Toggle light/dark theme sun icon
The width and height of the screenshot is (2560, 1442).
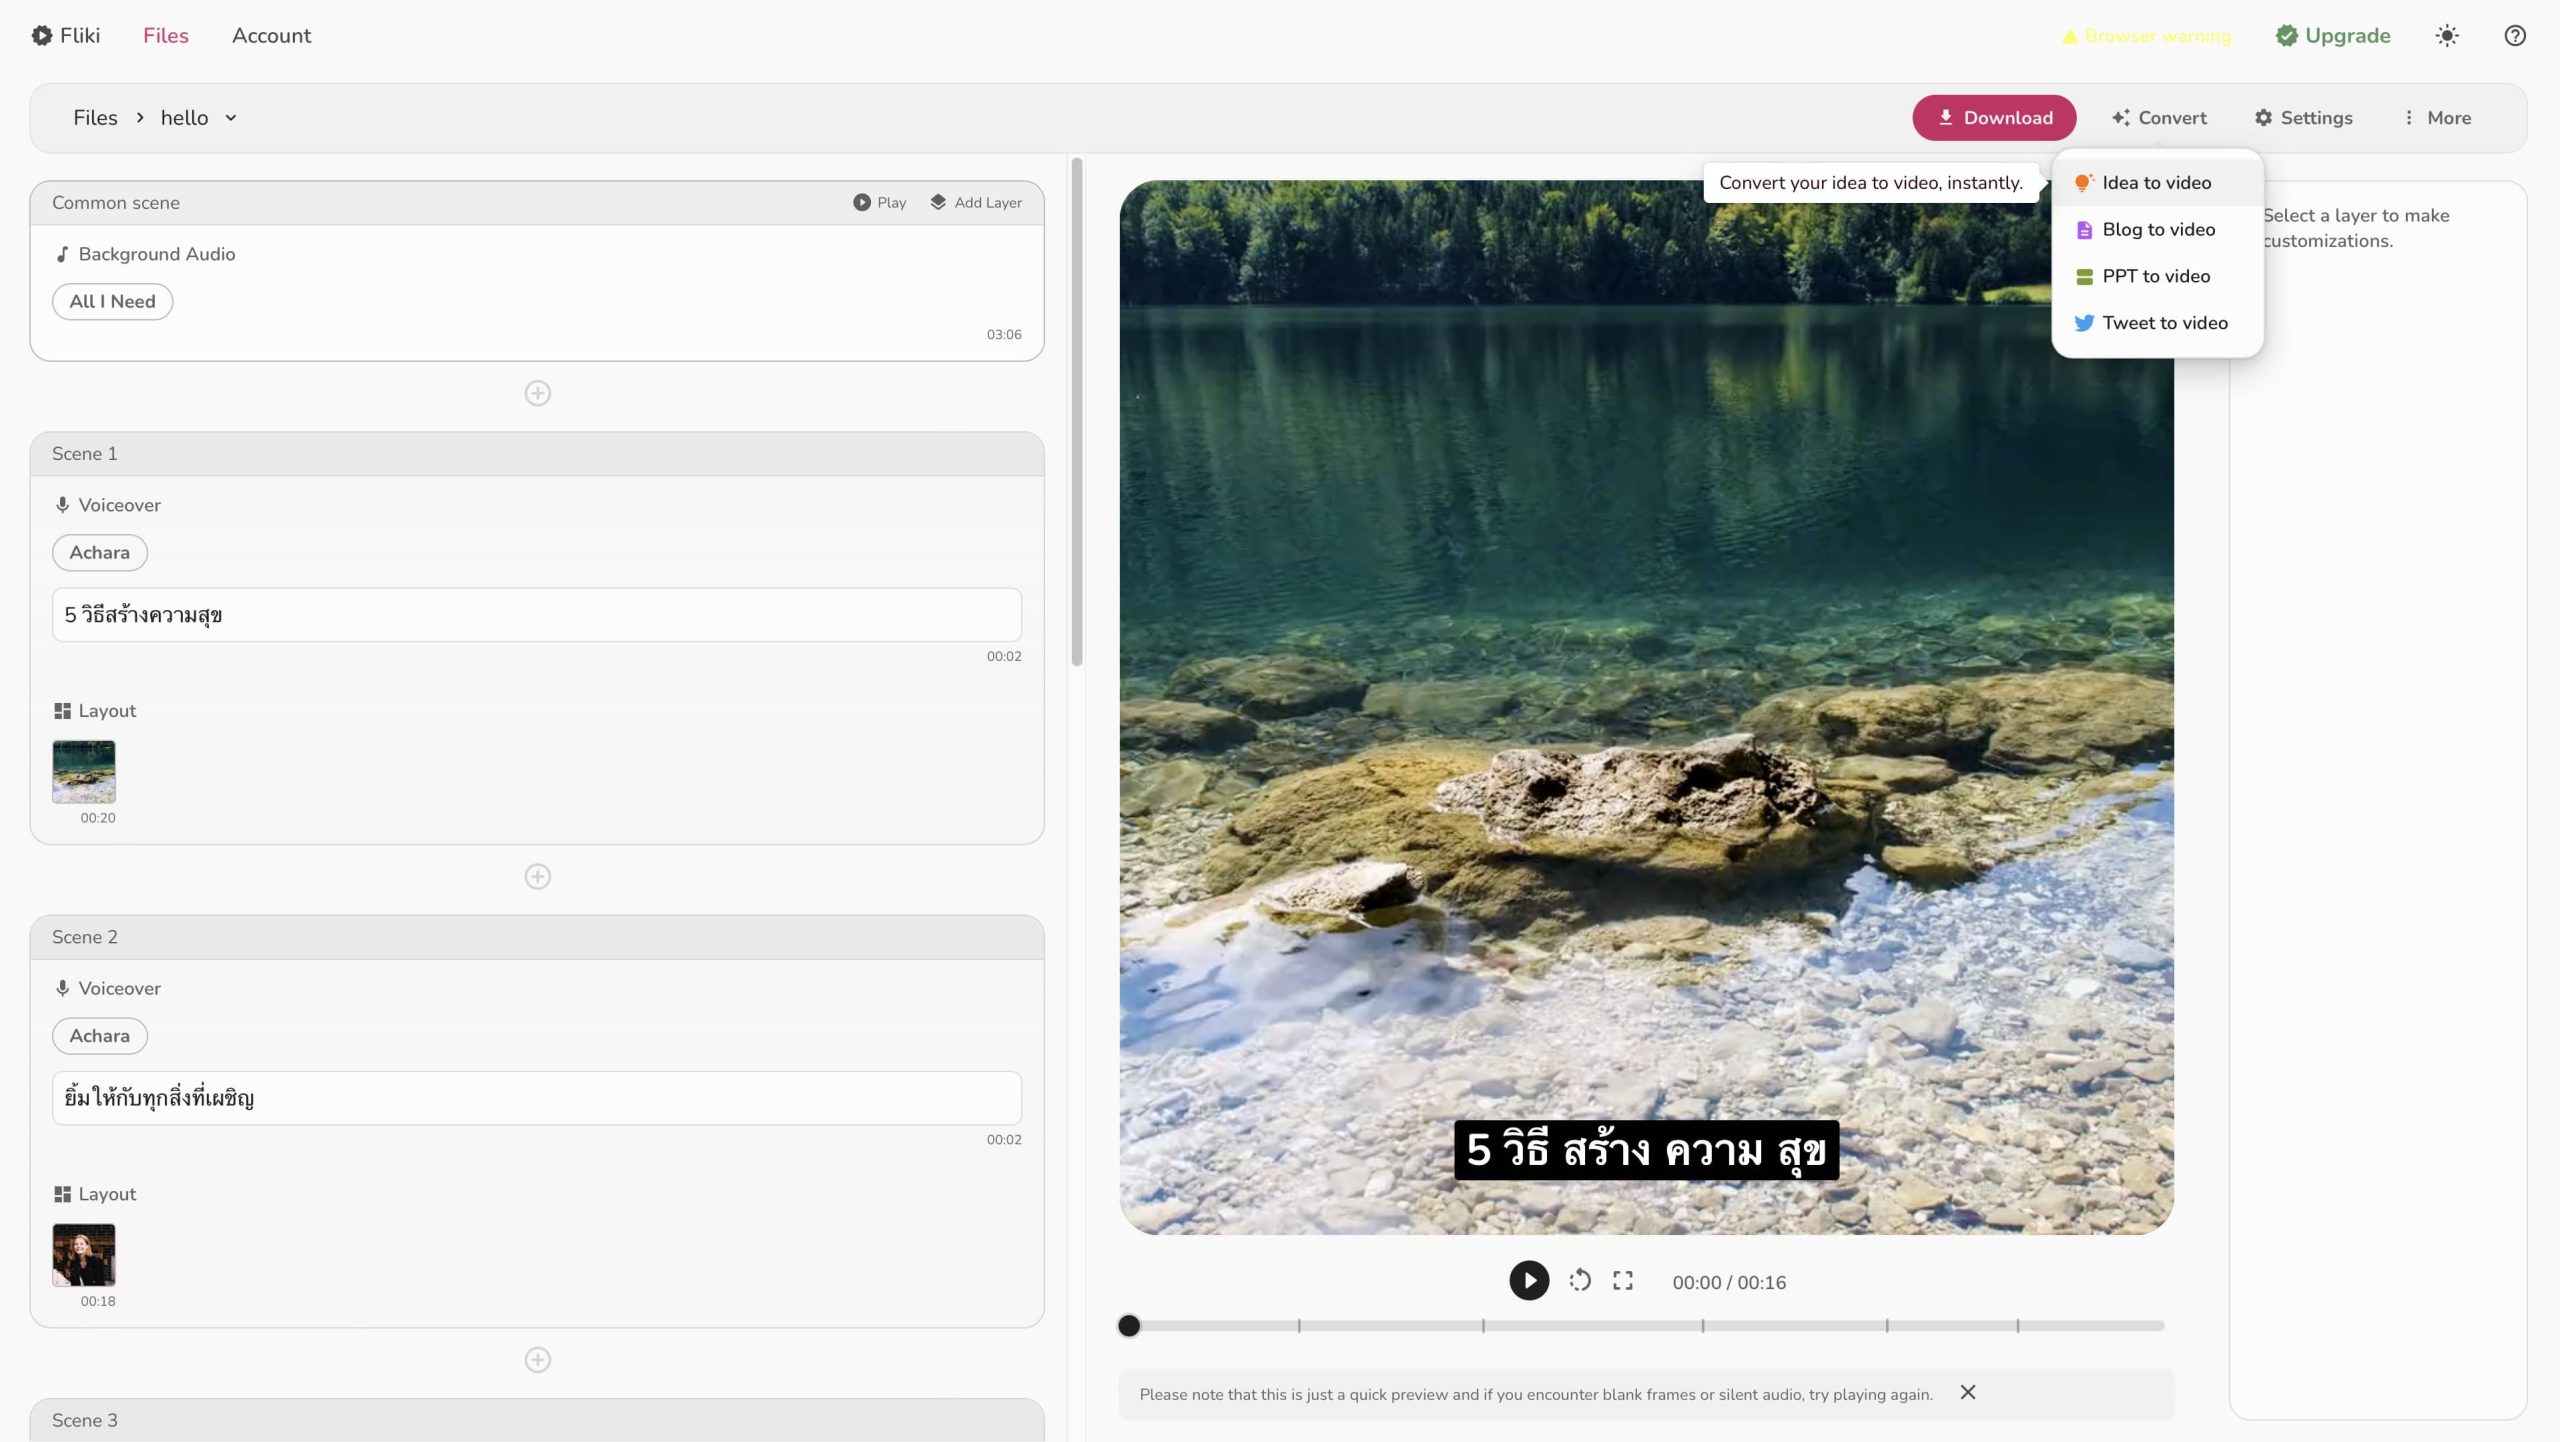(x=2446, y=36)
